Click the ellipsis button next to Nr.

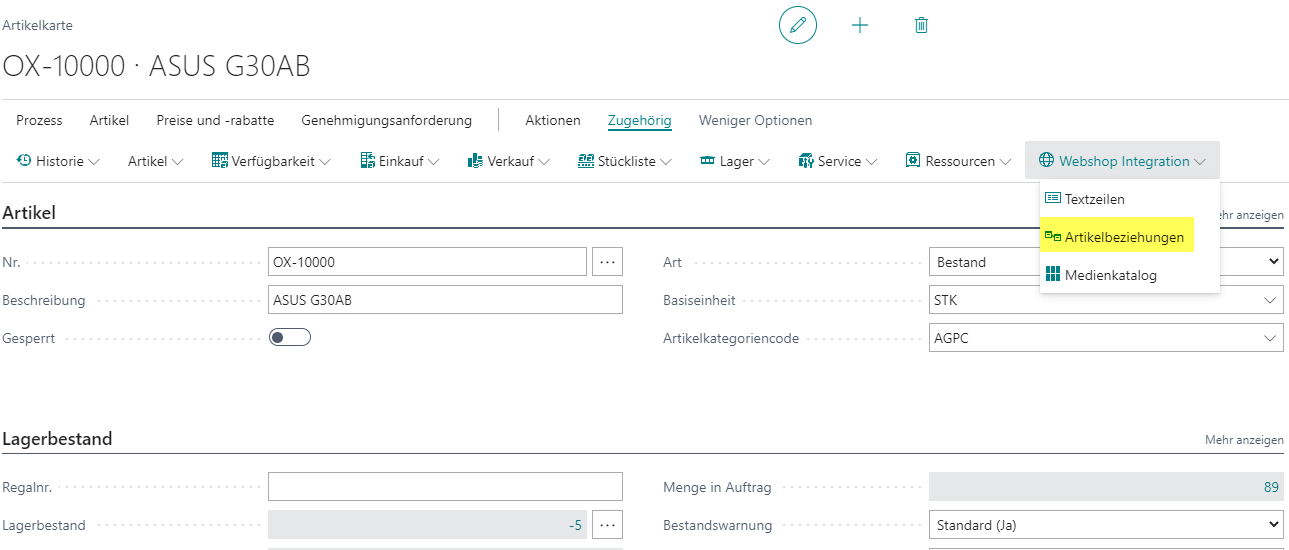click(607, 262)
